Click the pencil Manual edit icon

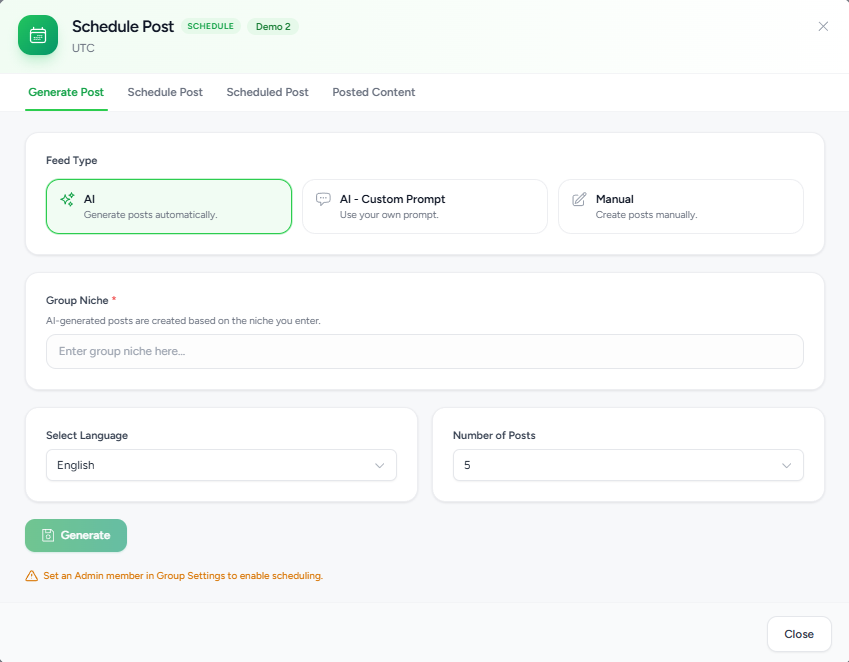(x=579, y=199)
